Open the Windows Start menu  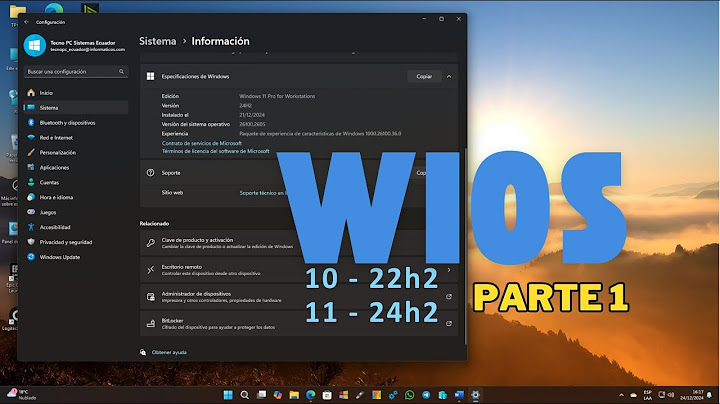(228, 395)
